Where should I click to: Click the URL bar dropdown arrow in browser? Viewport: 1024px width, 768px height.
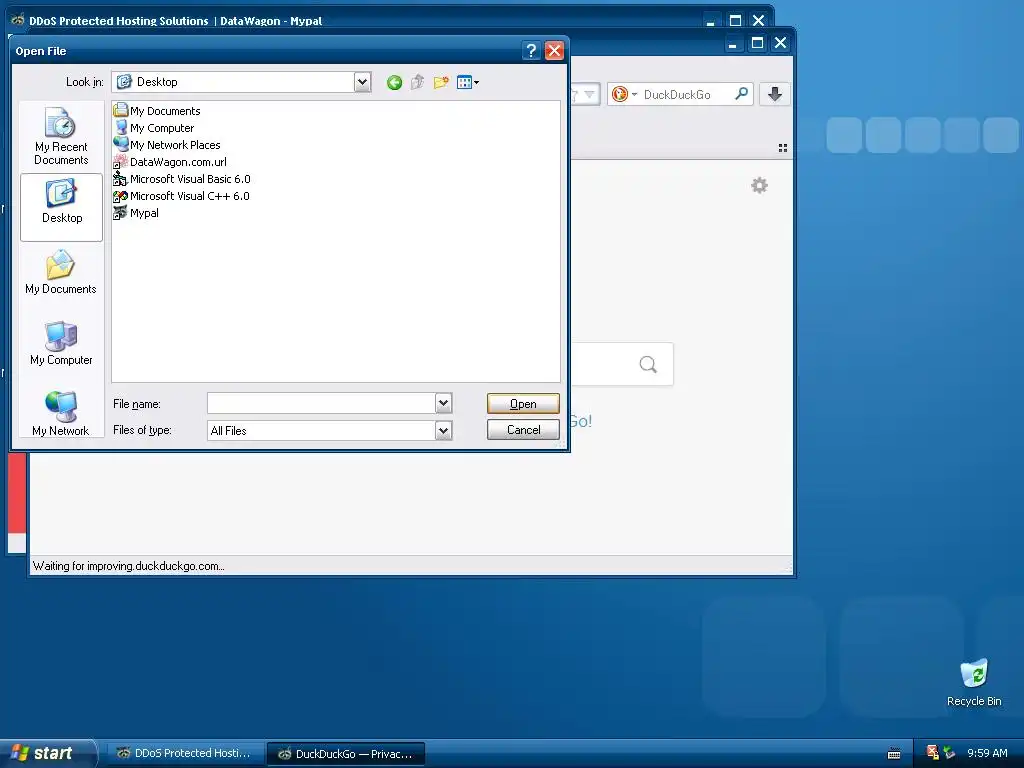click(589, 94)
